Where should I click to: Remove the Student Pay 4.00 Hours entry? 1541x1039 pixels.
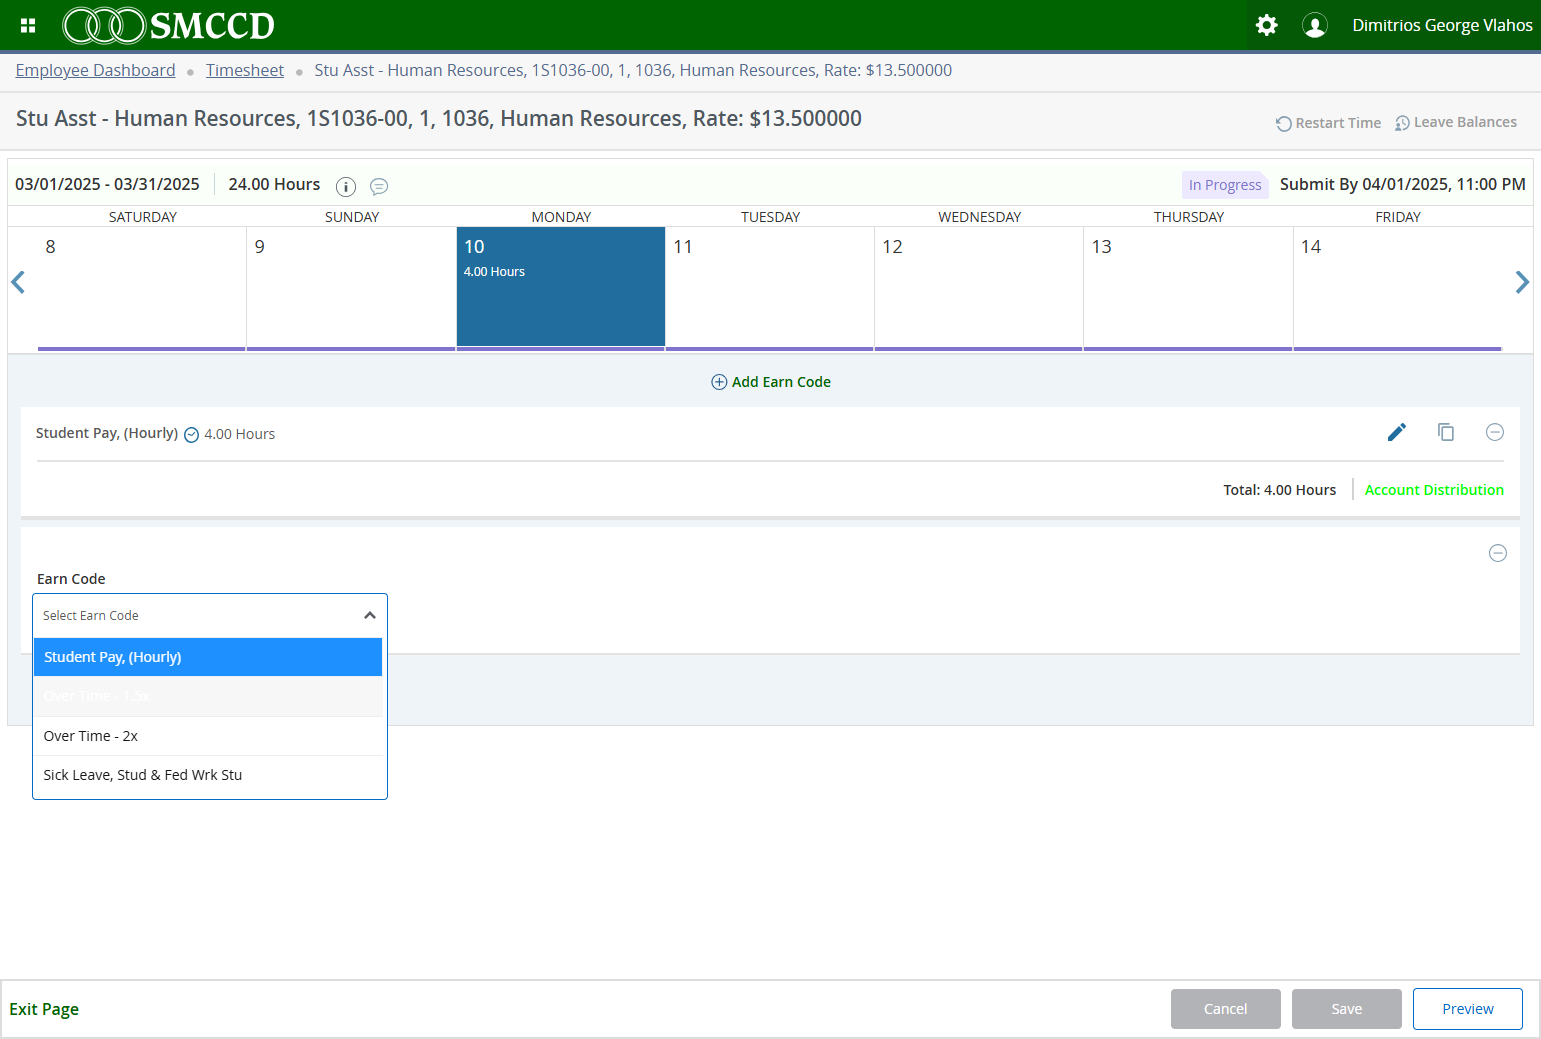click(x=1495, y=432)
